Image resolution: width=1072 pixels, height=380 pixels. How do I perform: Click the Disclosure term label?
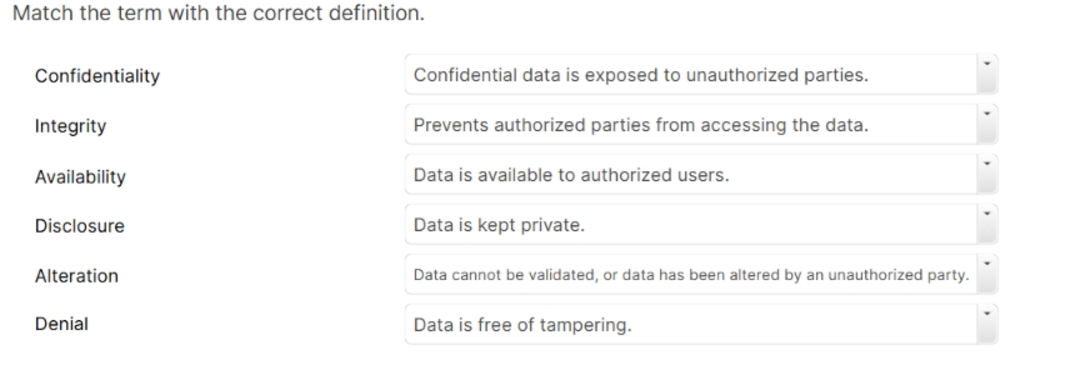[x=79, y=226]
